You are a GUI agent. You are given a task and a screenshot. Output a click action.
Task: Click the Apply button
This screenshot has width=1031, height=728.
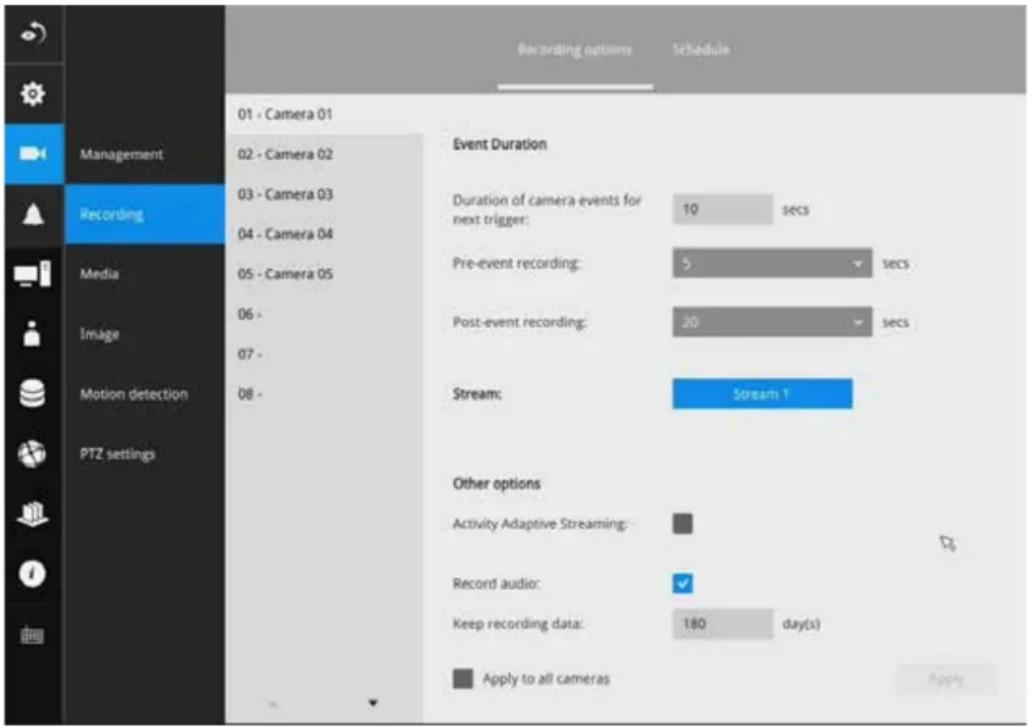[946, 679]
